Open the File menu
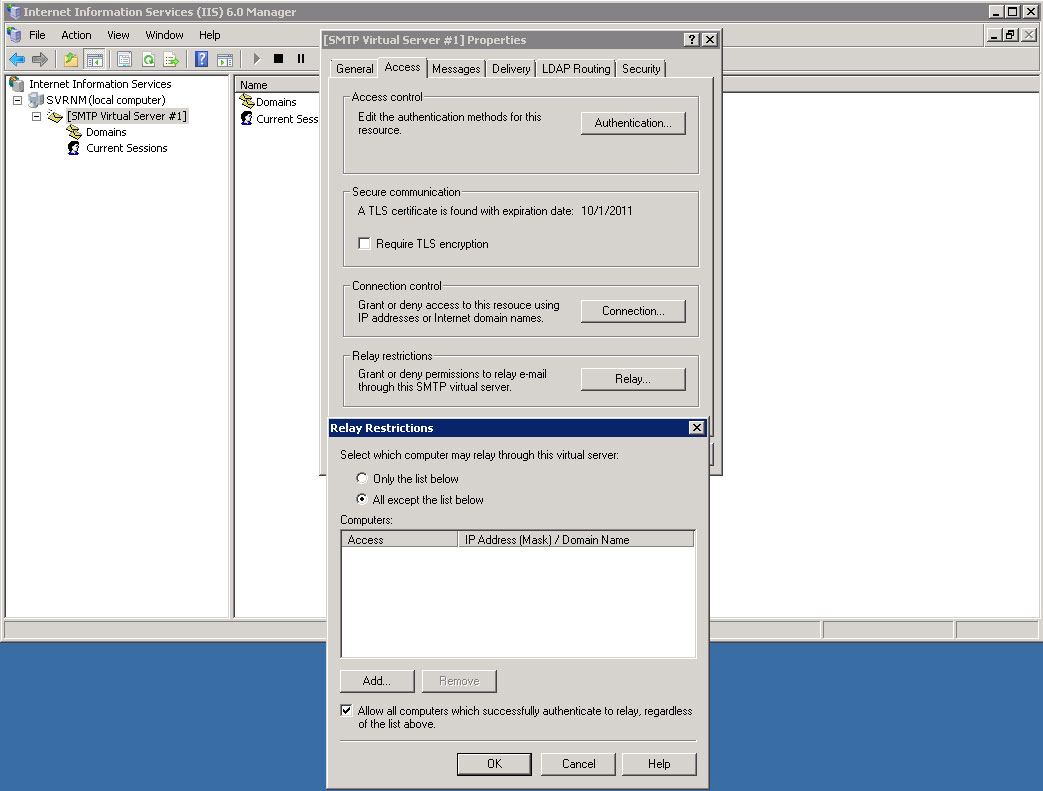The width and height of the screenshot is (1043, 791). tap(37, 35)
